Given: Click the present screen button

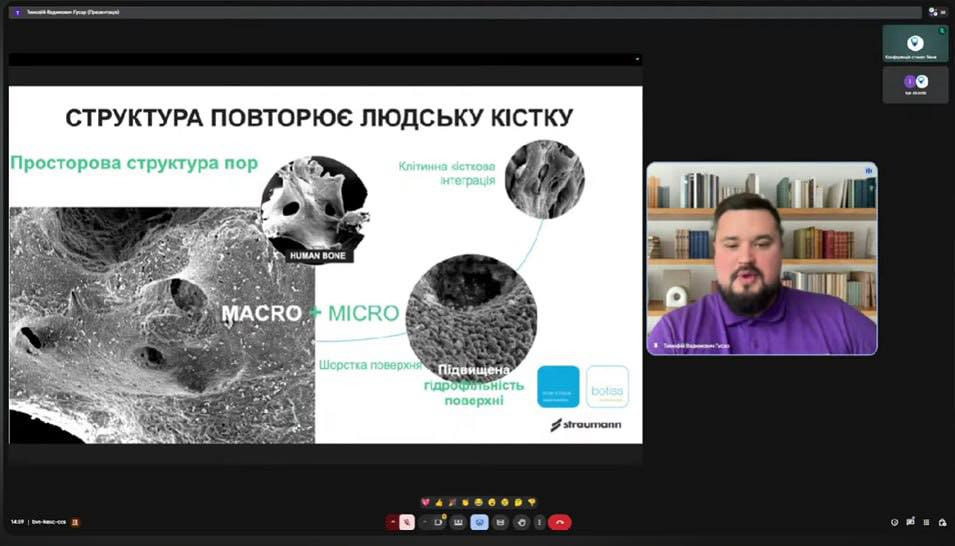Looking at the screenshot, I should coord(500,522).
